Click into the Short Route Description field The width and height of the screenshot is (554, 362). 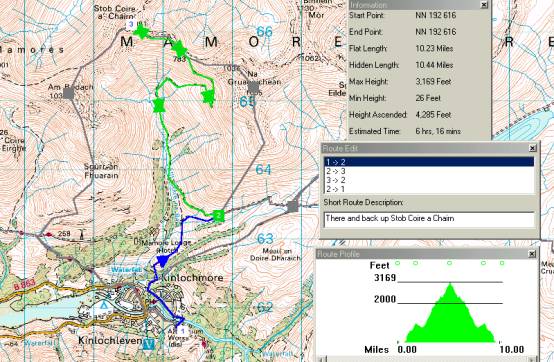(x=429, y=219)
